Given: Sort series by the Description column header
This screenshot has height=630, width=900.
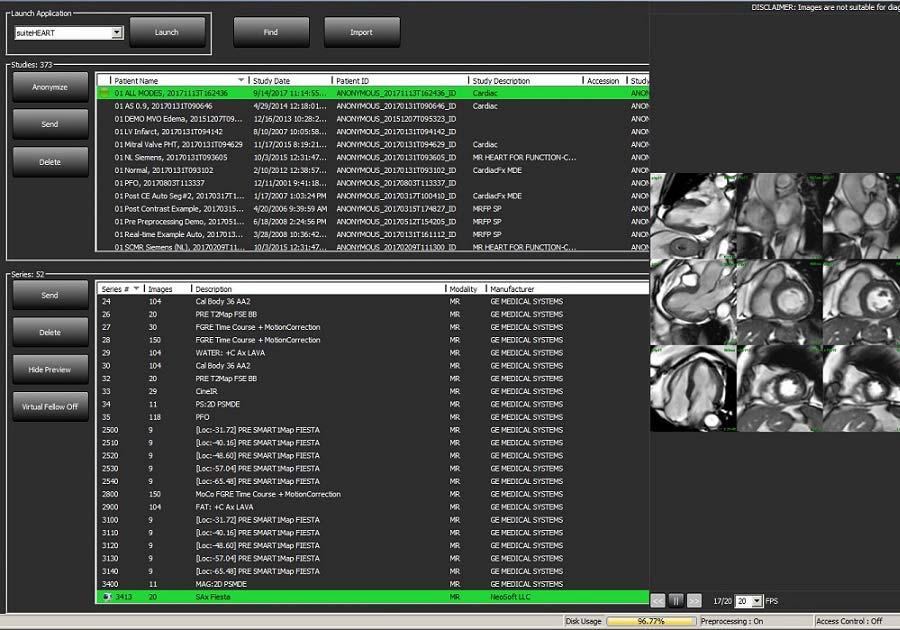Looking at the screenshot, I should coord(318,289).
